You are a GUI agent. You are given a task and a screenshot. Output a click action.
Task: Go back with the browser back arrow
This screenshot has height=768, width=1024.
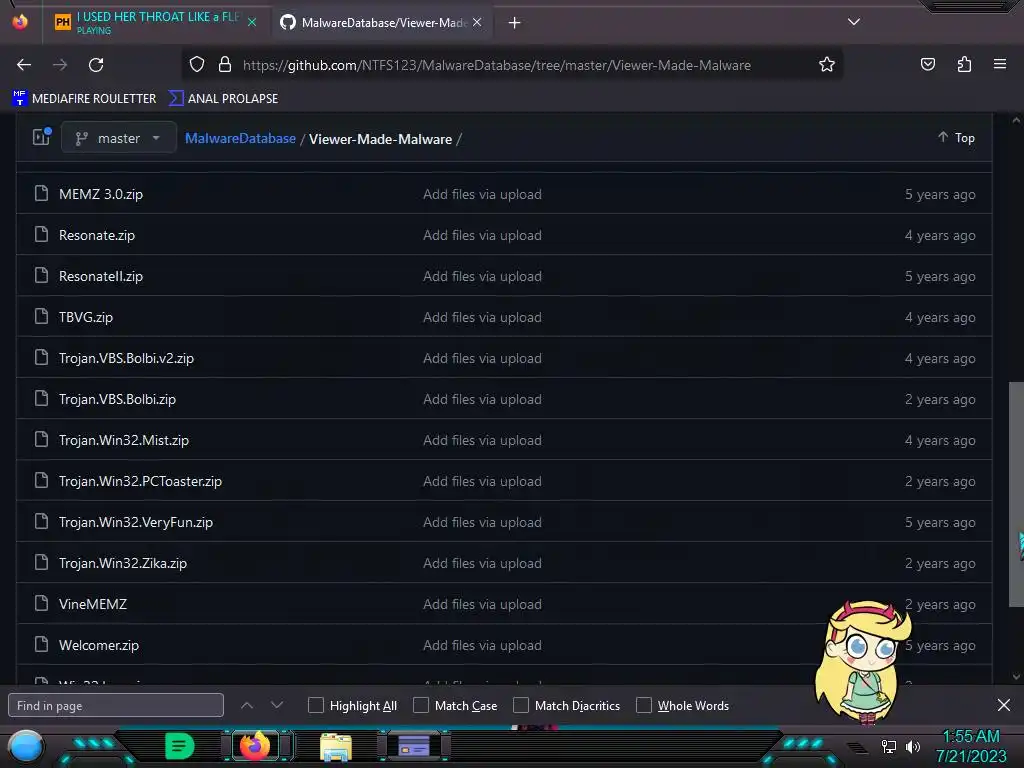tap(24, 65)
